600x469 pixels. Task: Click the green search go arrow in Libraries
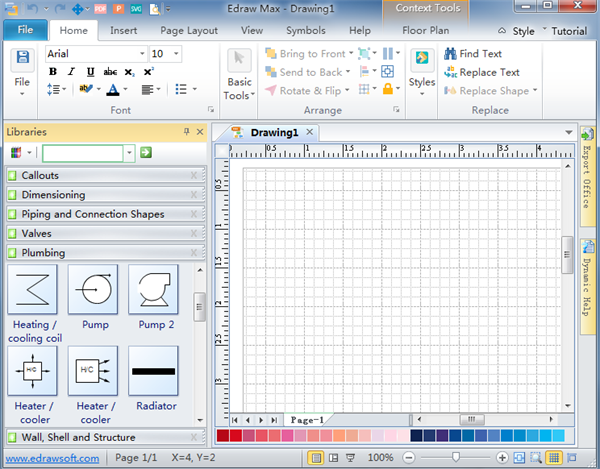tap(146, 152)
